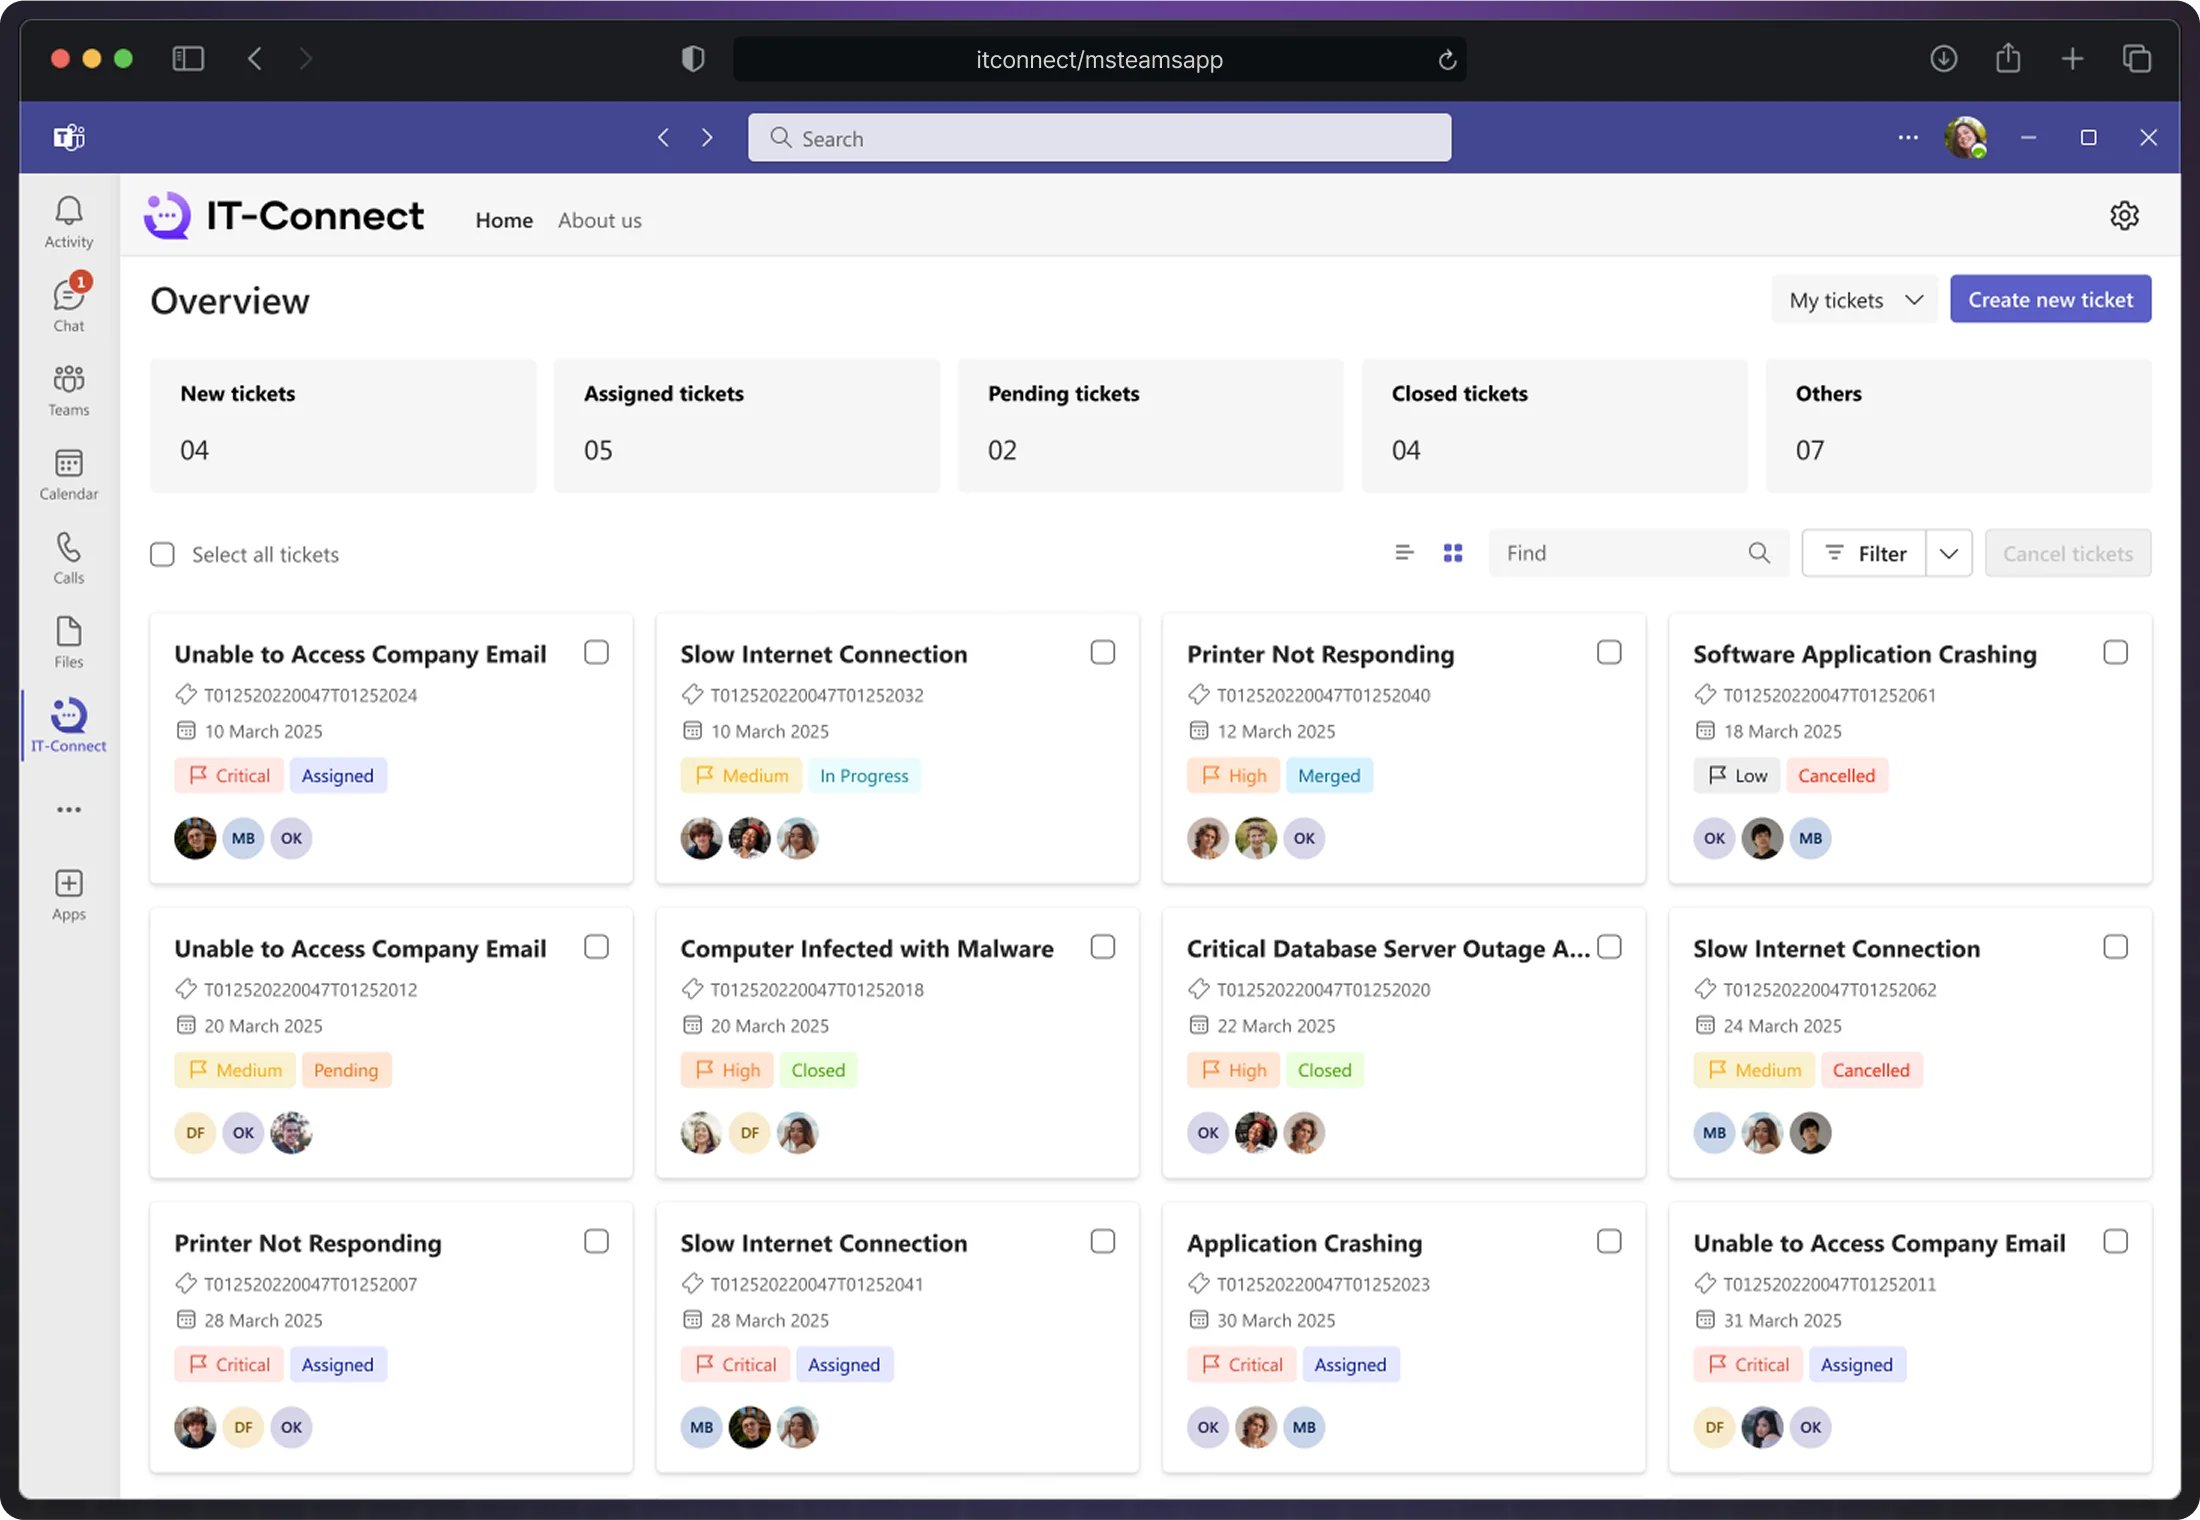Open the Filter dropdown arrow
This screenshot has height=1520, width=2200.
tap(1948, 553)
